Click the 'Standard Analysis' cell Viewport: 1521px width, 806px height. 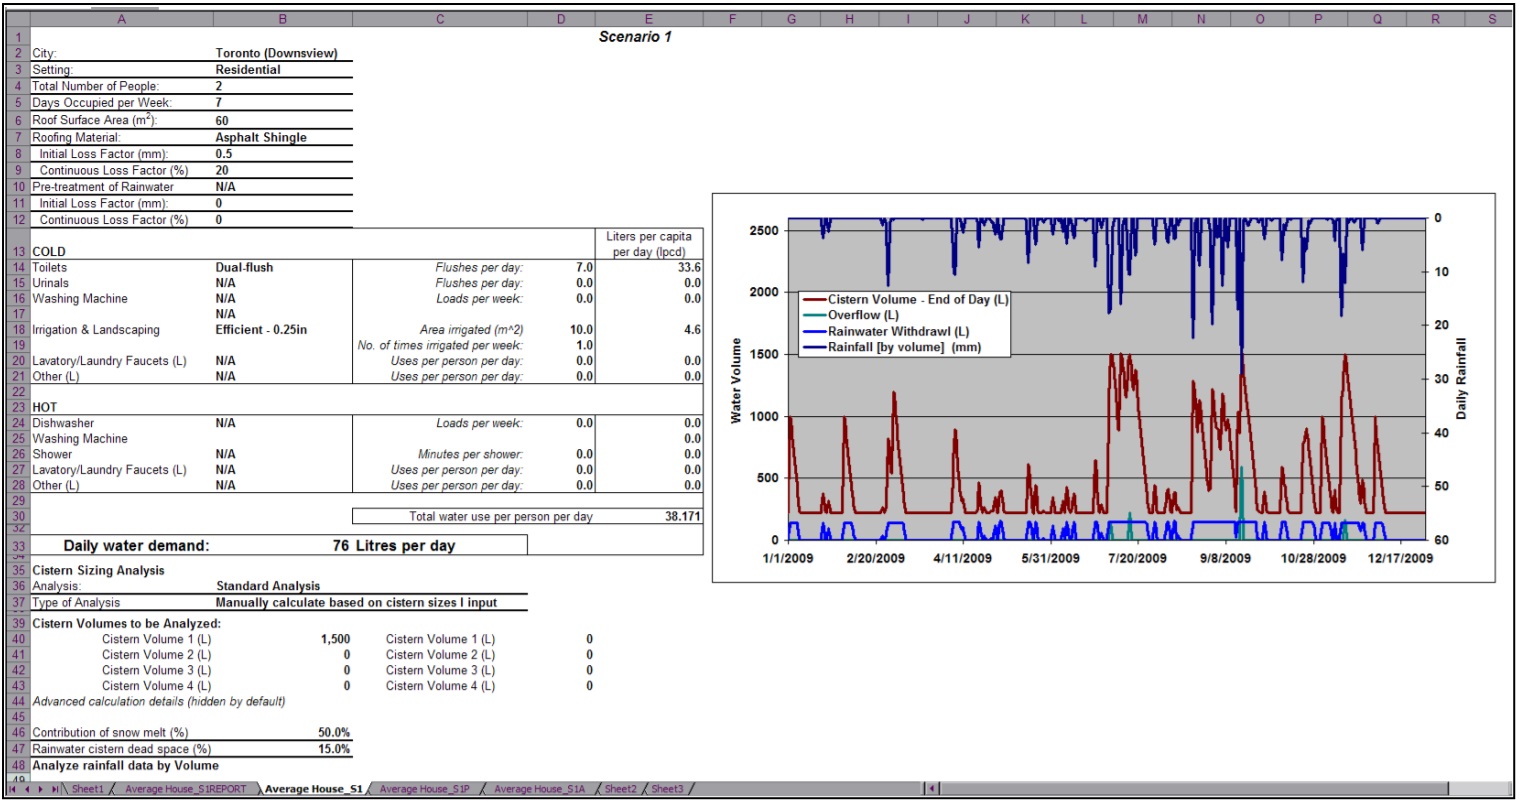coord(268,587)
